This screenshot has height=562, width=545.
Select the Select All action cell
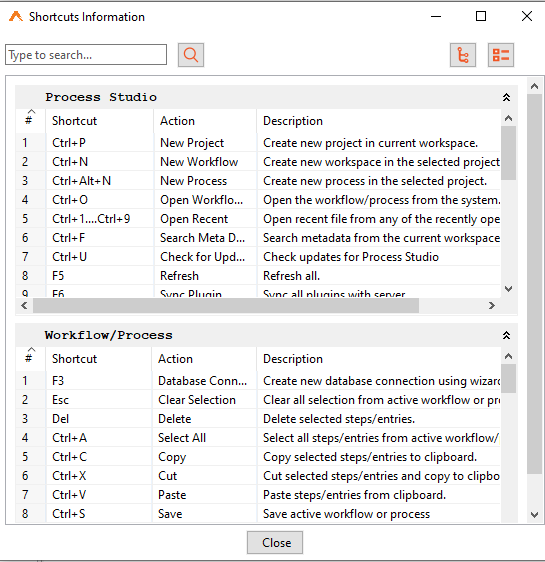point(204,438)
